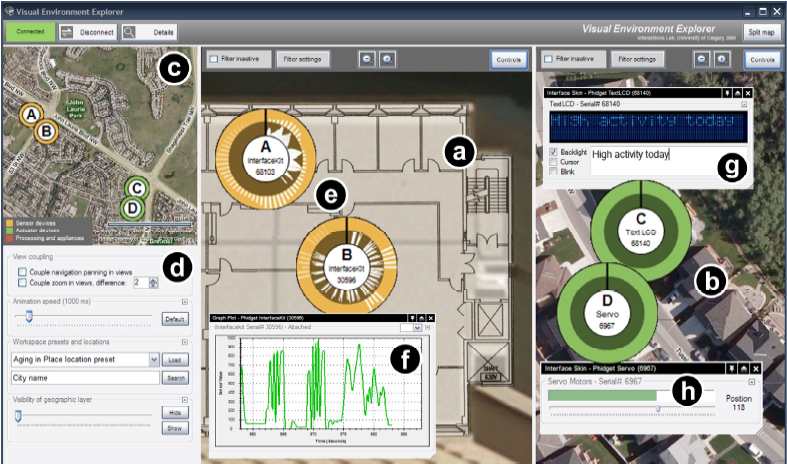The image size is (787, 464).
Task: Click the blue LCD display preview
Action: 648,126
